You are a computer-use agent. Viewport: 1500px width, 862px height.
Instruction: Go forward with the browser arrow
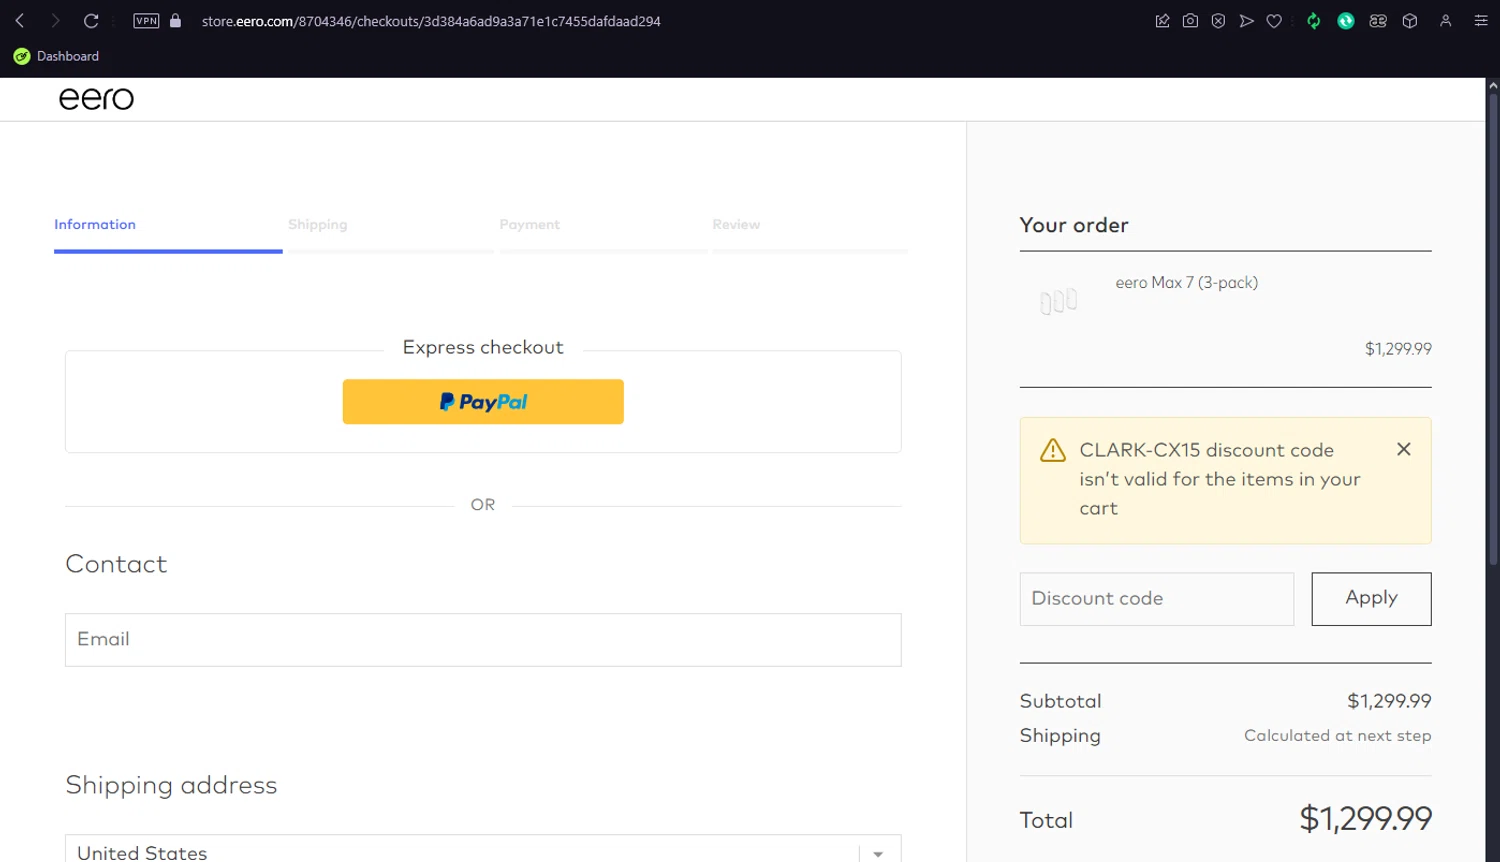[55, 21]
